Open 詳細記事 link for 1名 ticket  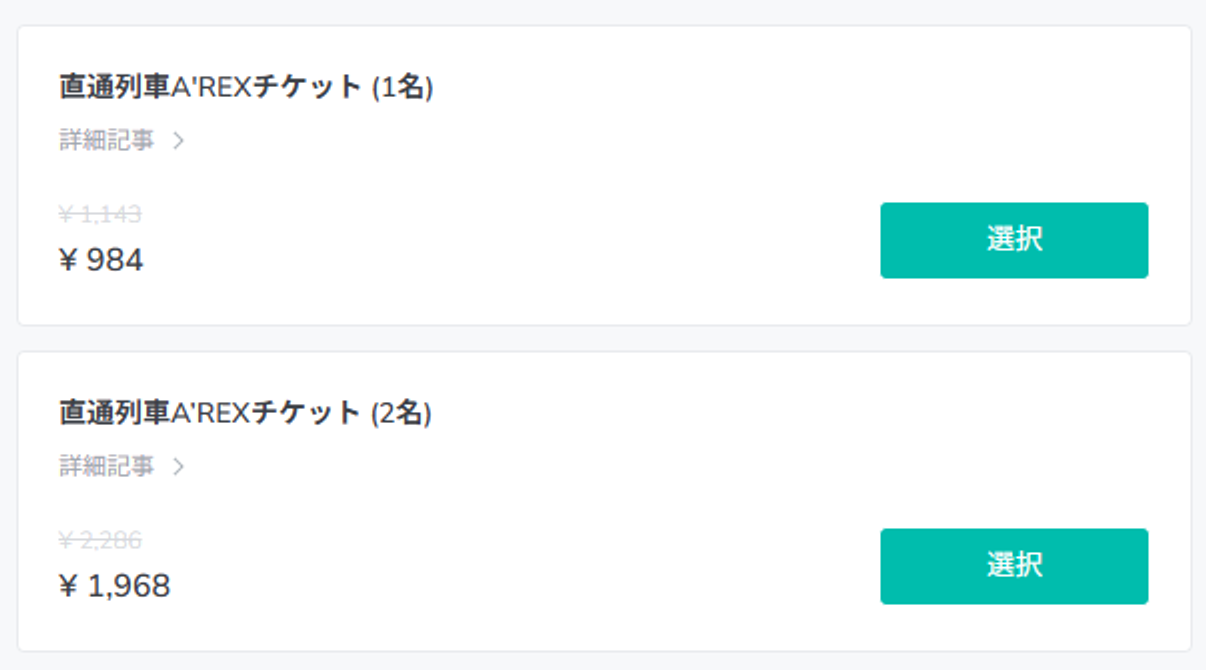click(x=107, y=141)
